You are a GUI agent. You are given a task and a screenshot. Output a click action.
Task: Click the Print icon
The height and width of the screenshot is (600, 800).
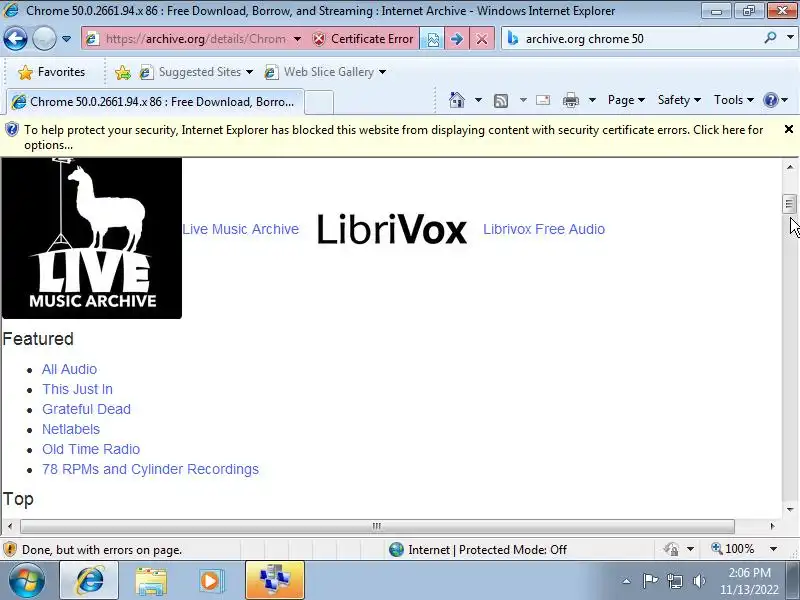pyautogui.click(x=570, y=100)
